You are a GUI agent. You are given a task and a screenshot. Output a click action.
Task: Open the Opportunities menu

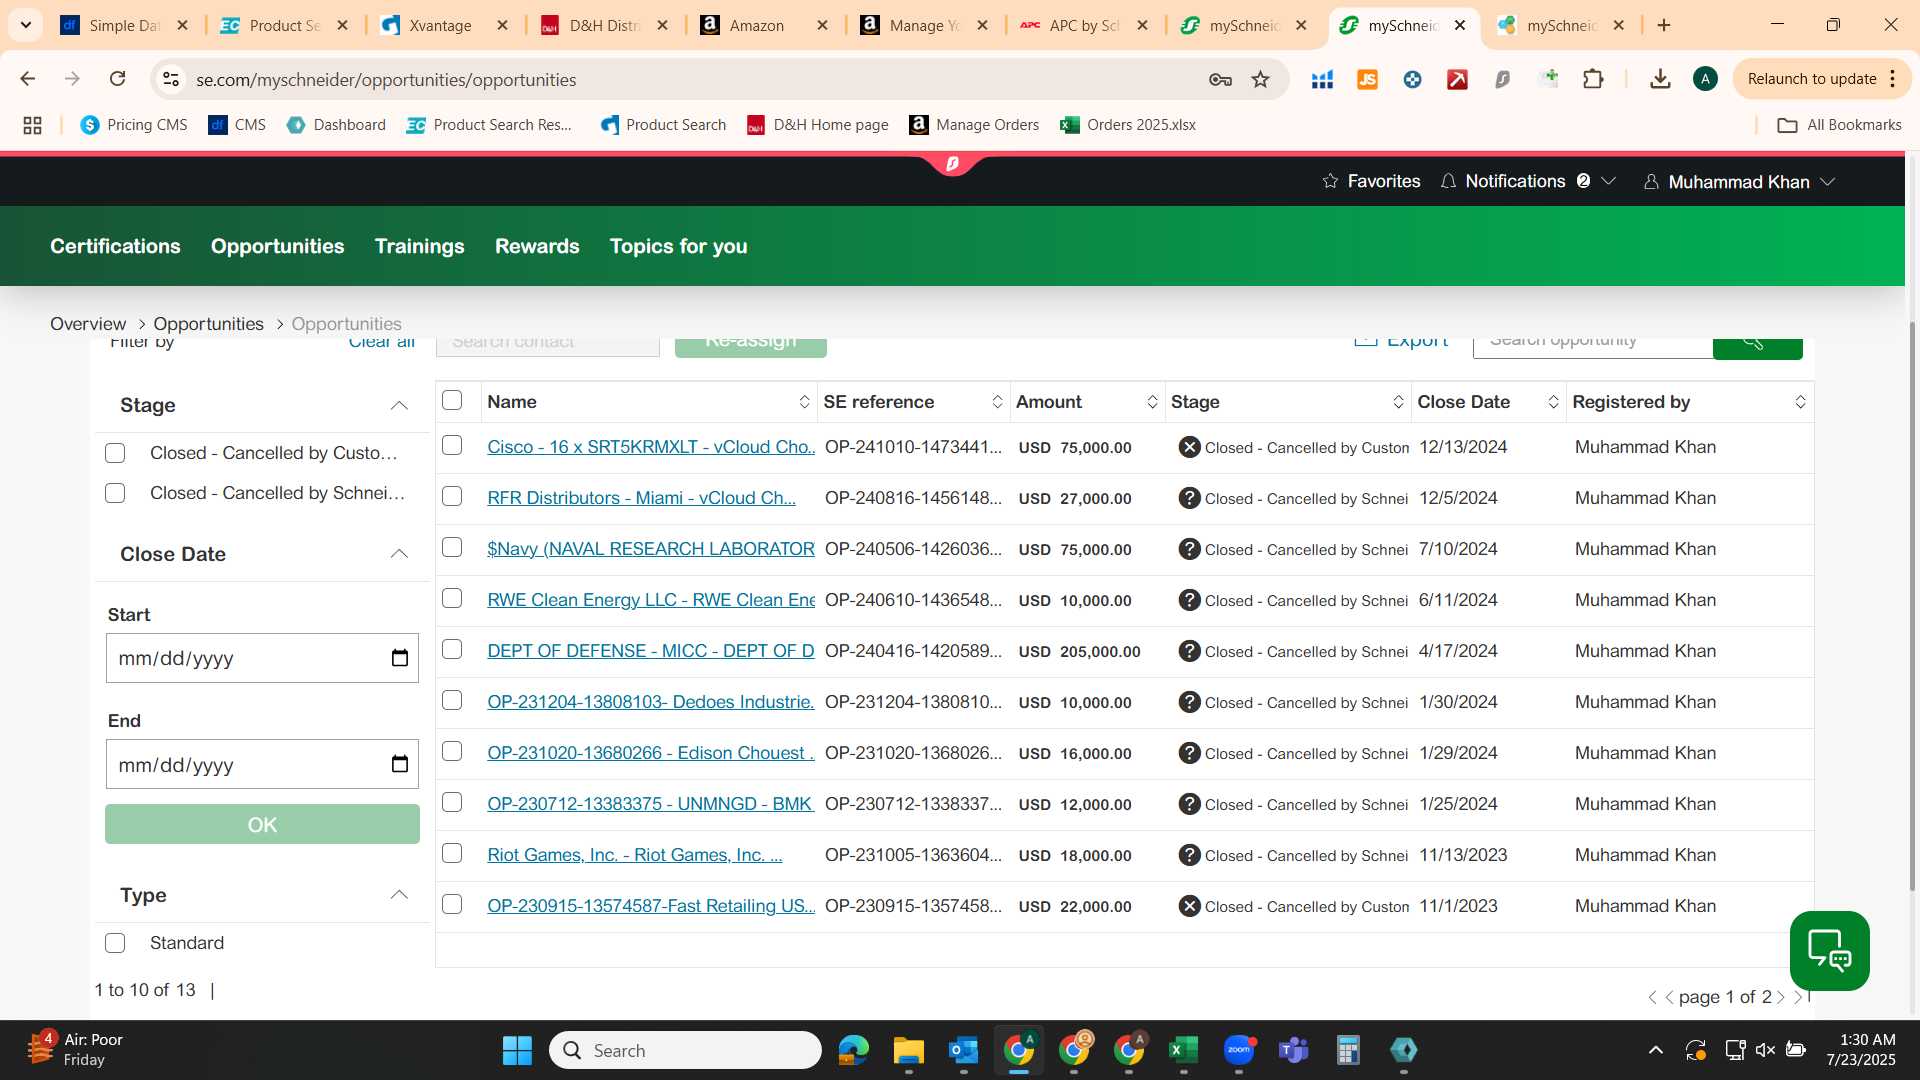(277, 246)
